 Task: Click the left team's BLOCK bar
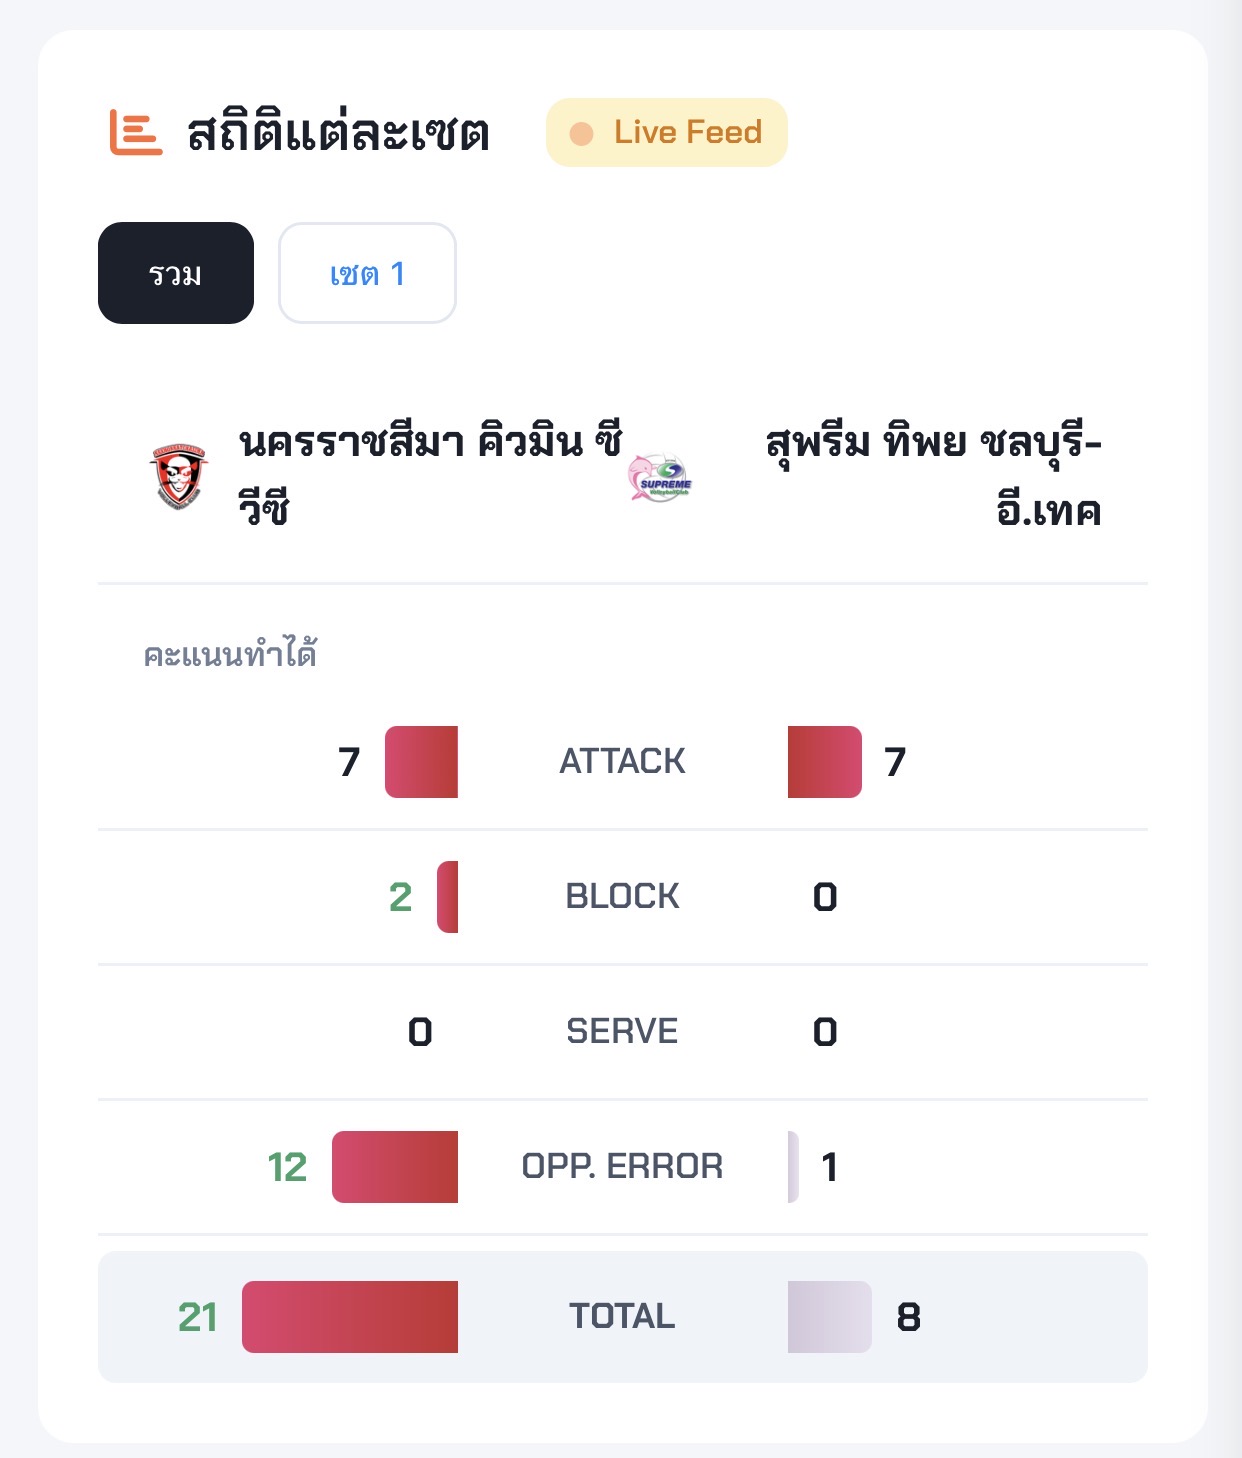pyautogui.click(x=448, y=897)
